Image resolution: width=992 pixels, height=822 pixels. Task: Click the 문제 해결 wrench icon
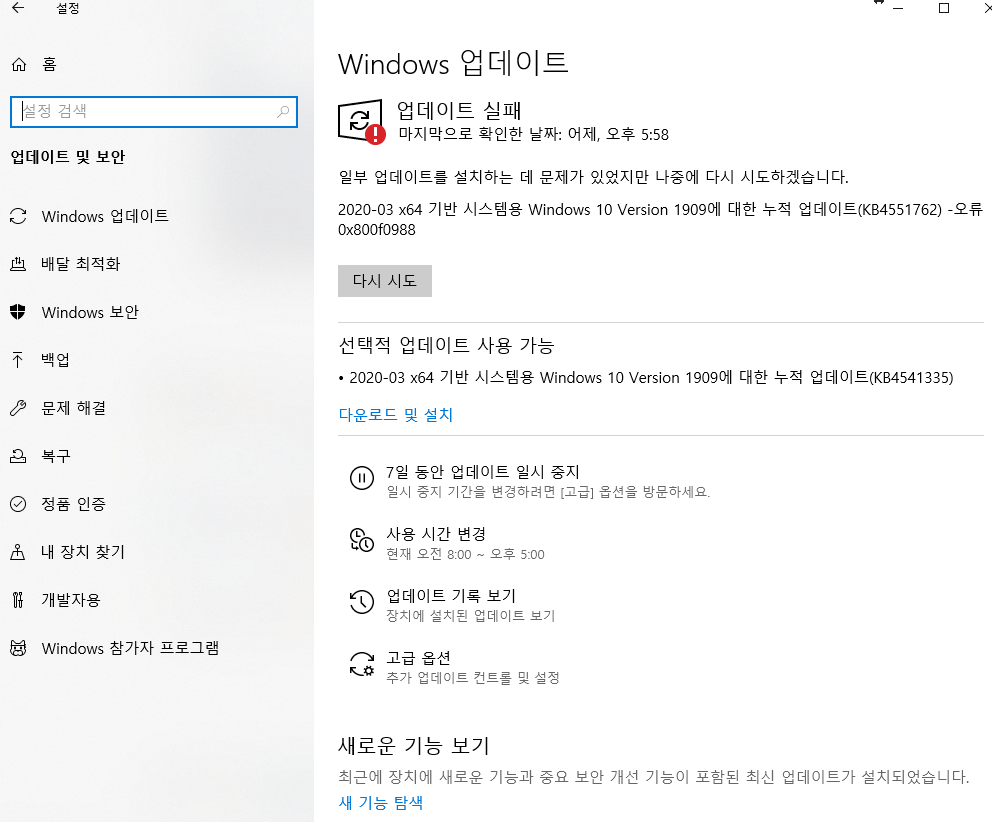[x=18, y=408]
